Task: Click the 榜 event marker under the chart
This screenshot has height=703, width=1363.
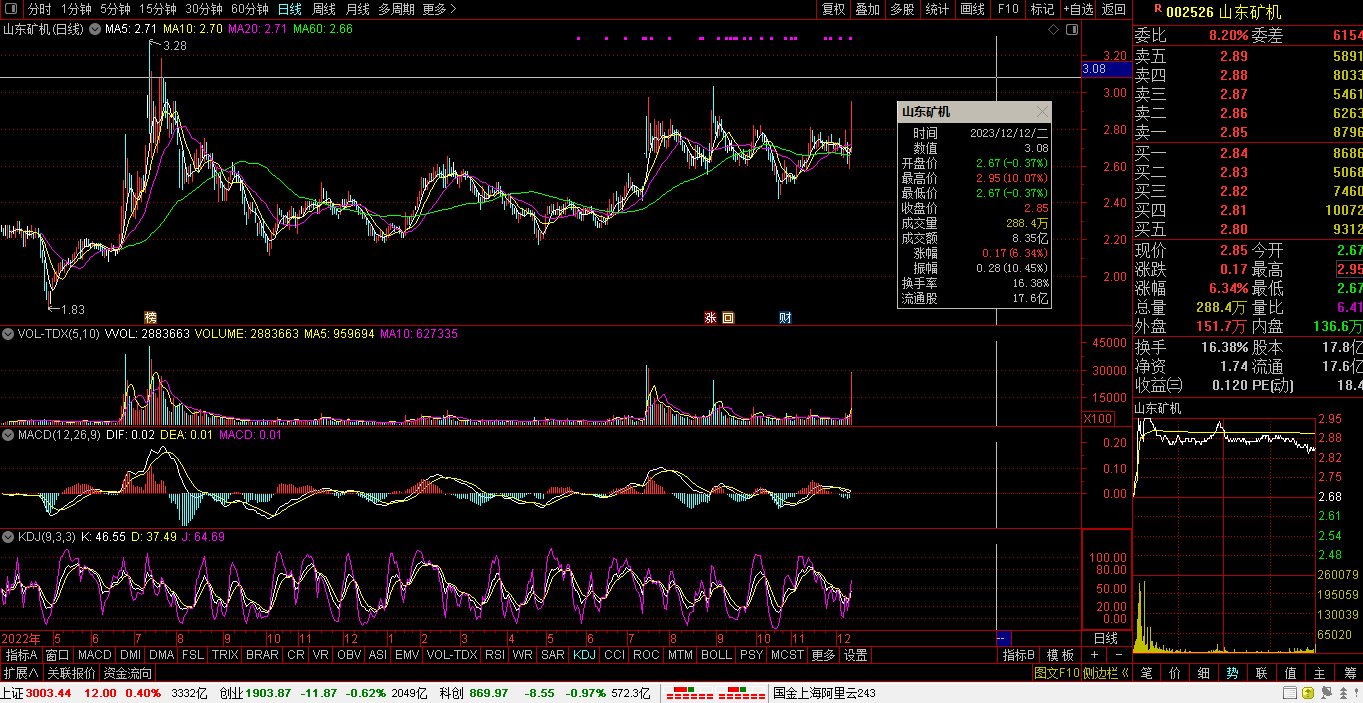Action: click(x=151, y=317)
